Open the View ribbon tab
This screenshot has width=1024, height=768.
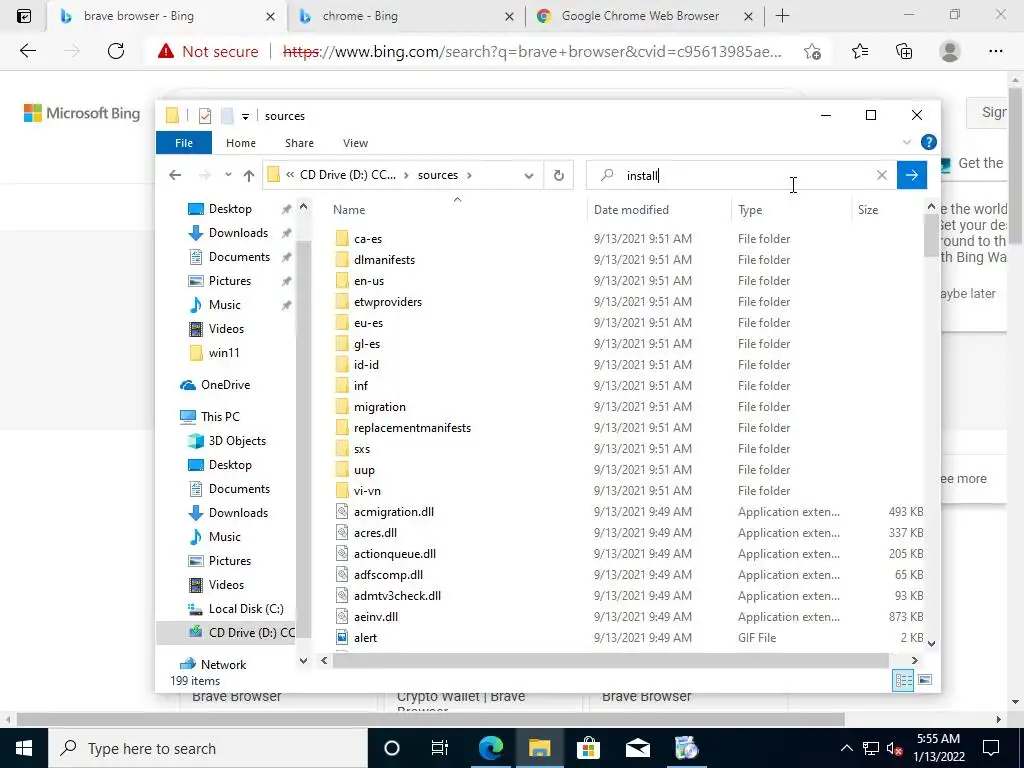355,143
